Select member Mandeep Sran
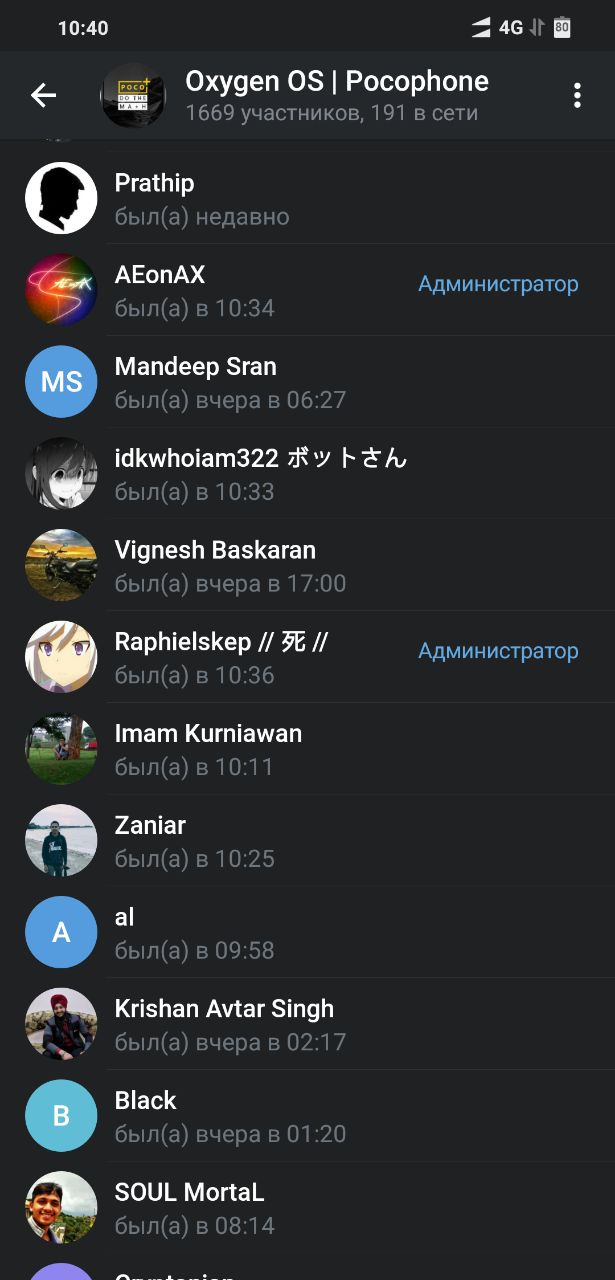Image resolution: width=615 pixels, height=1280 pixels. pyautogui.click(x=307, y=382)
